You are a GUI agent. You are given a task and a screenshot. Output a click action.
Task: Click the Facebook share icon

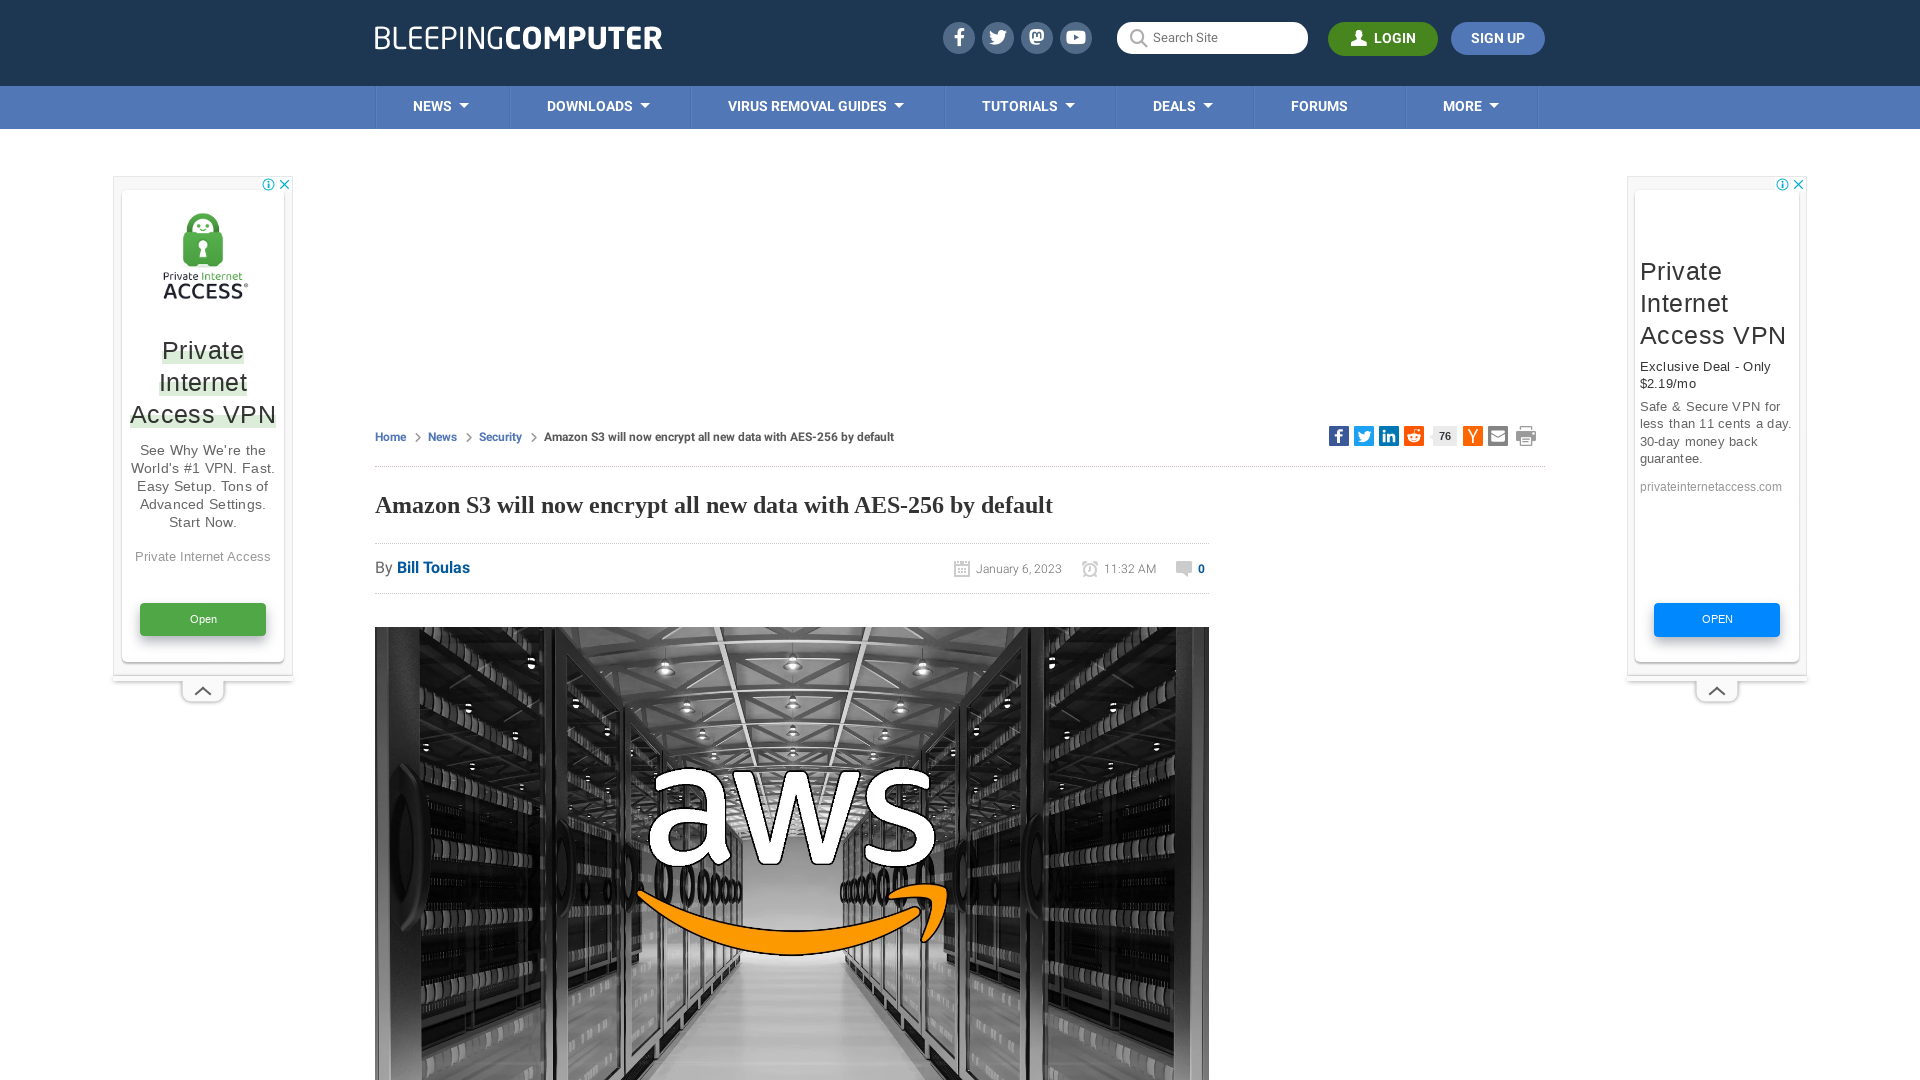coord(1338,436)
